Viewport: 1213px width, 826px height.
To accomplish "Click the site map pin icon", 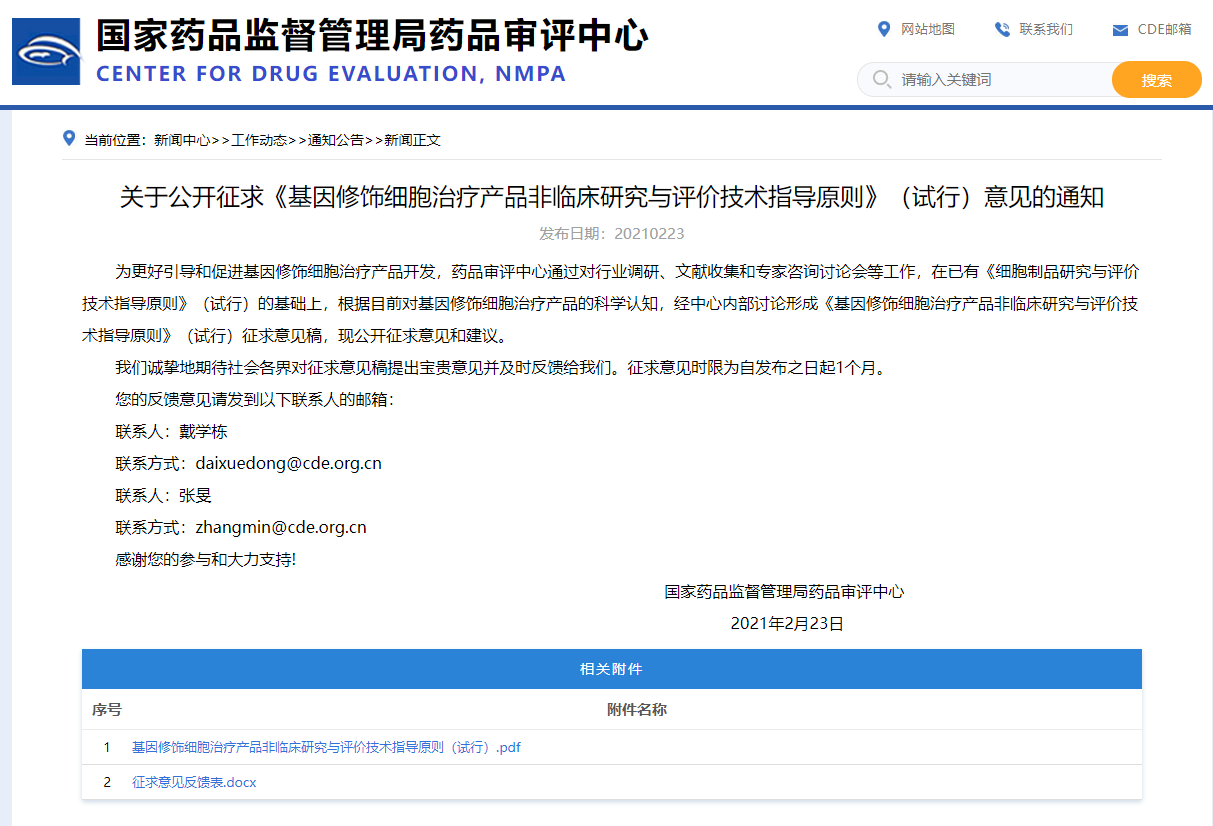I will pos(883,29).
